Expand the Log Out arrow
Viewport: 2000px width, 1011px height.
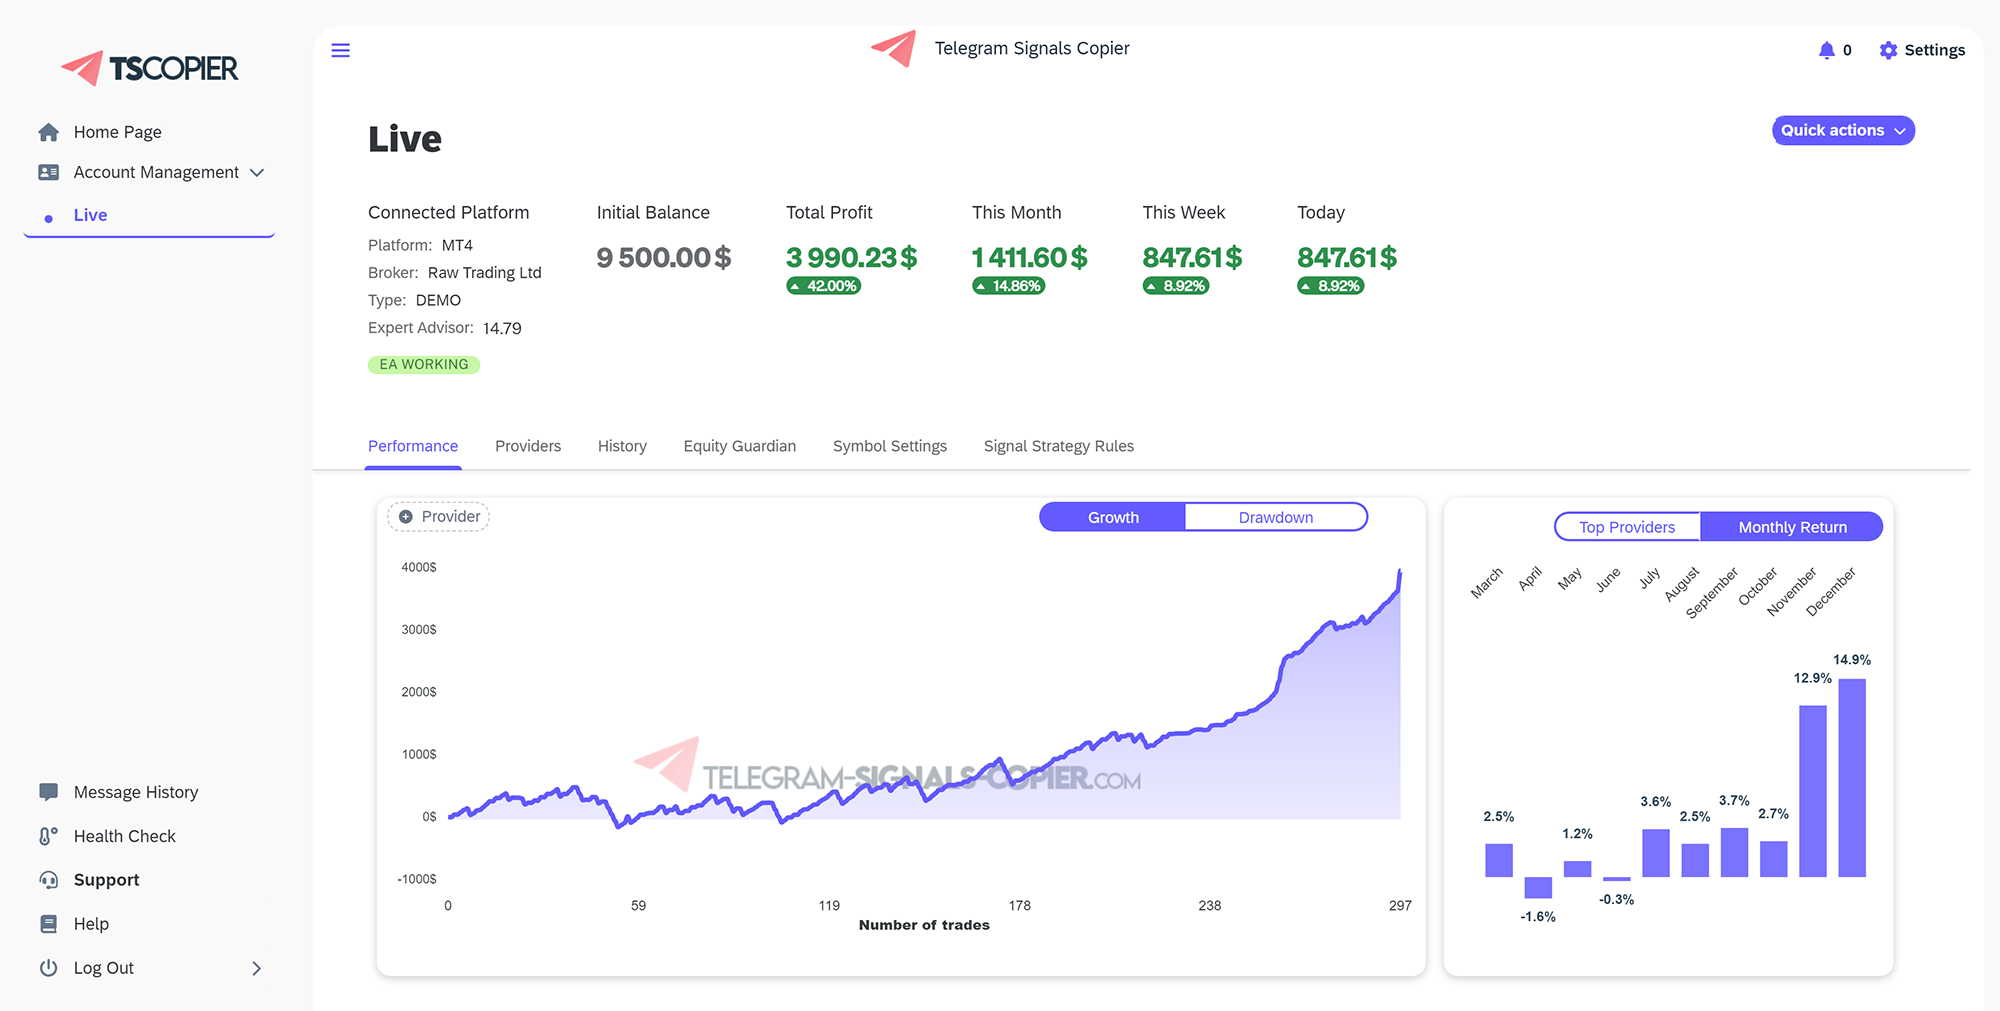256,968
